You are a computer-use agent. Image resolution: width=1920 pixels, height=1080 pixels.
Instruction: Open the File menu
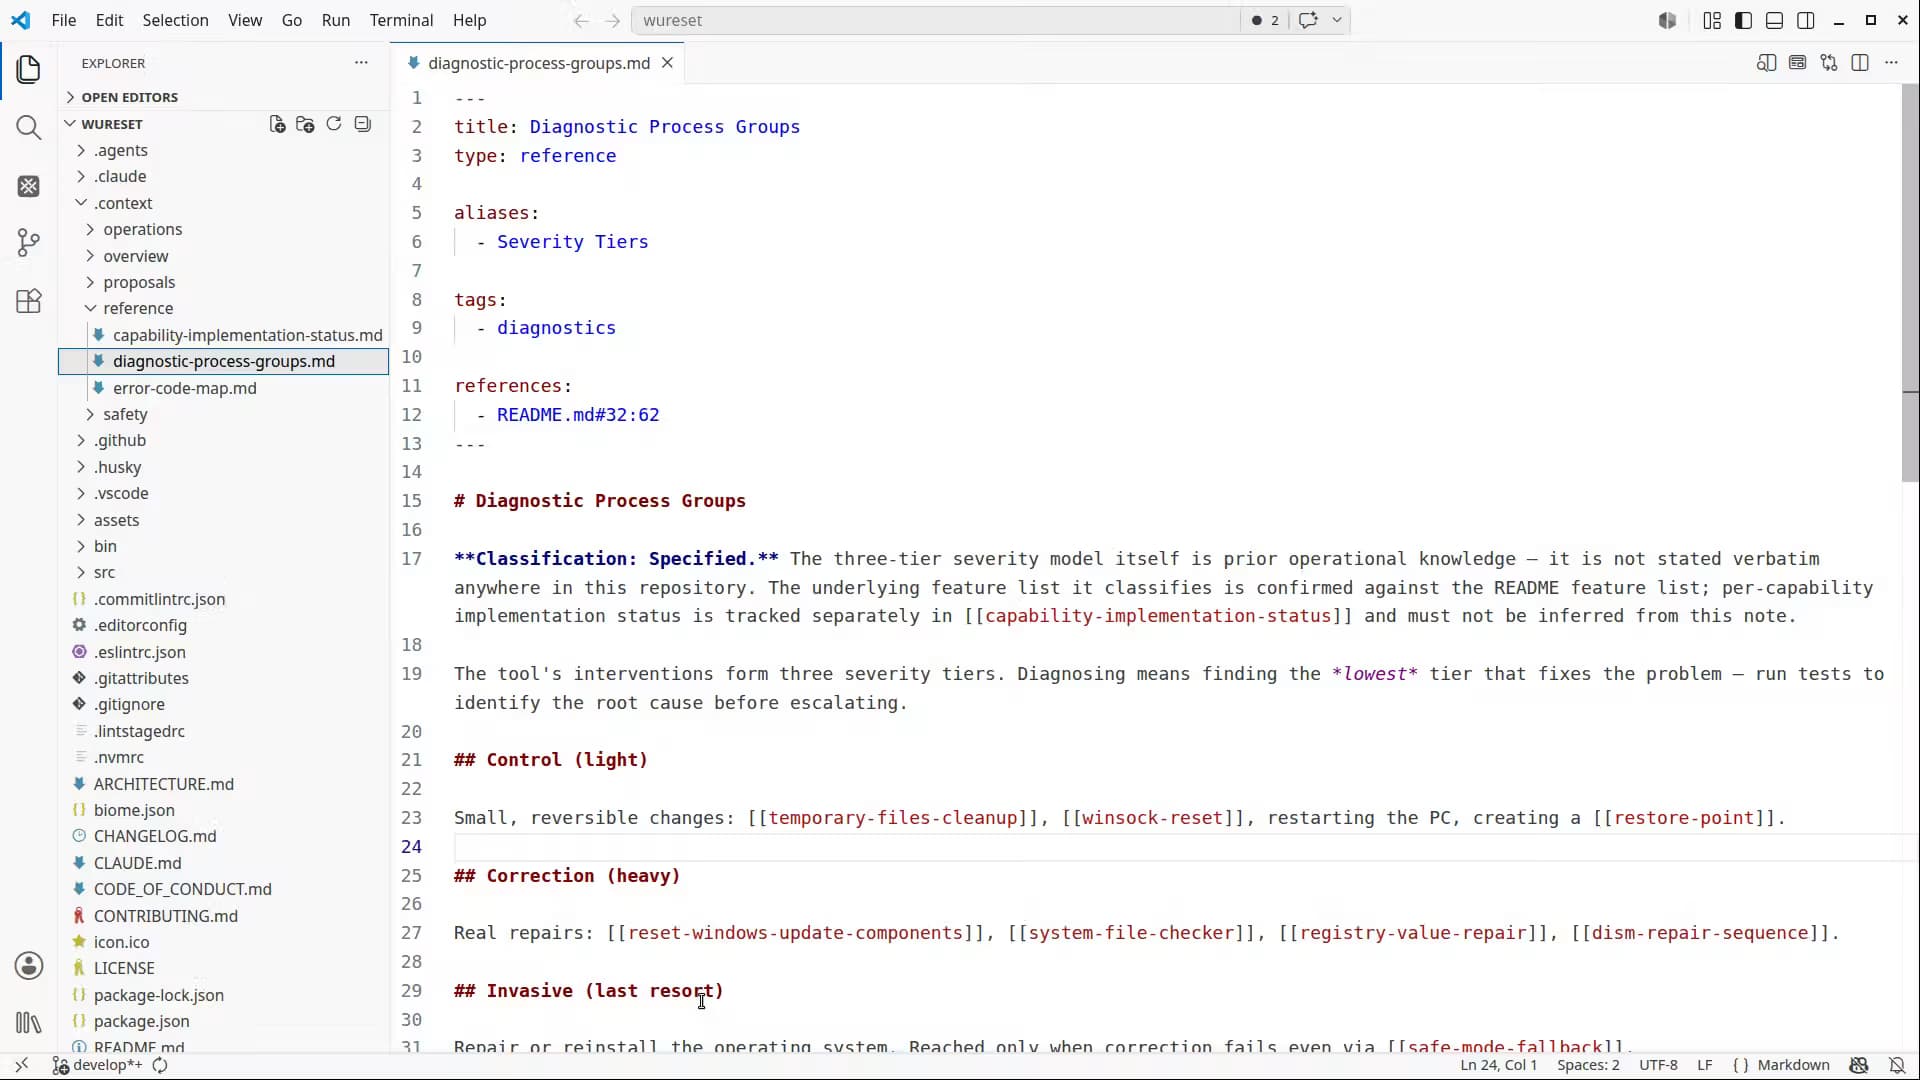[63, 20]
